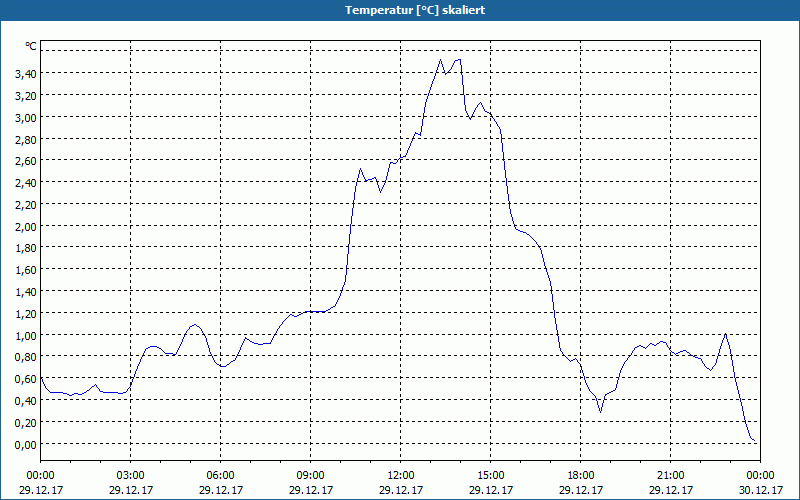Select the 0,80 temperature label

pos(26,357)
